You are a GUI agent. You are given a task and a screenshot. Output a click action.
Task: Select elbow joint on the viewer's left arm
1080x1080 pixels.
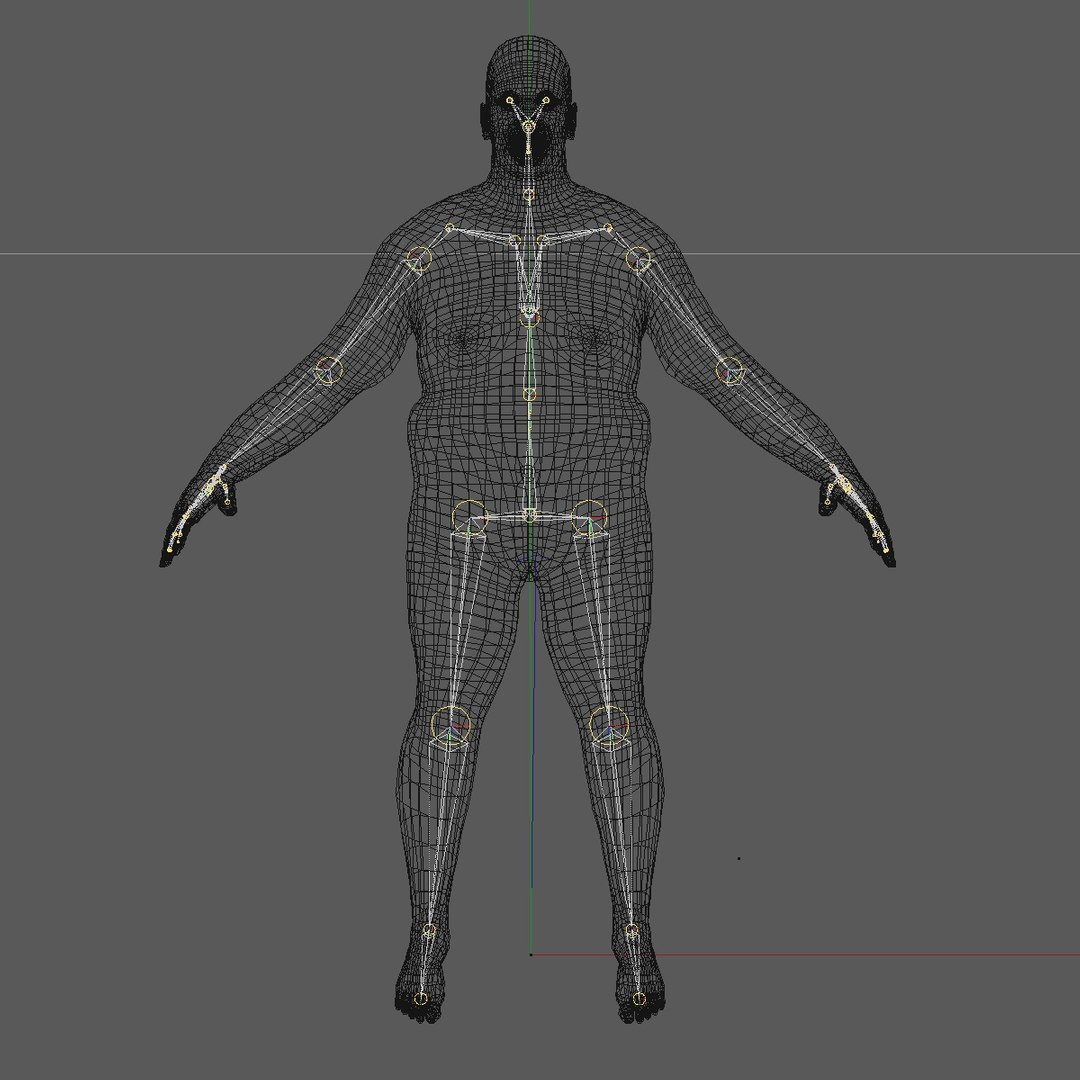pyautogui.click(x=329, y=371)
